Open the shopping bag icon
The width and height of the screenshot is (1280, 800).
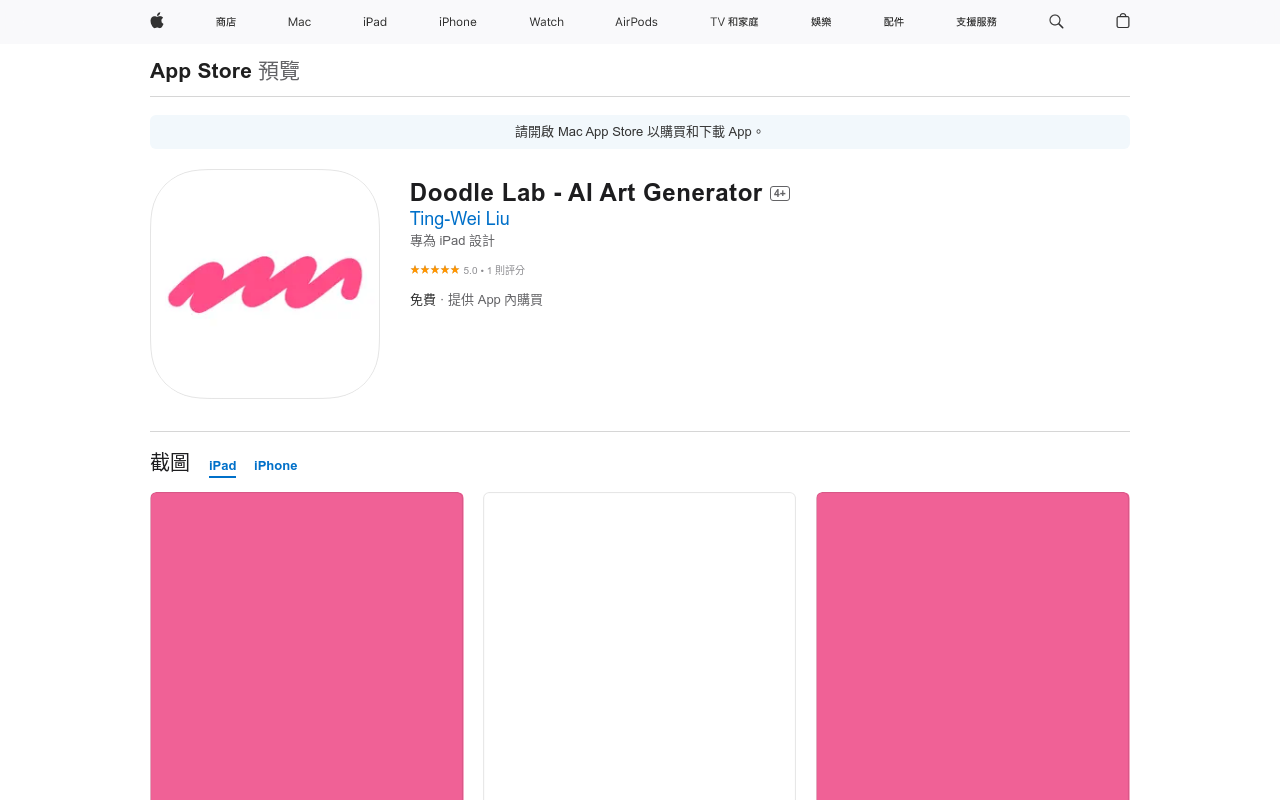(x=1123, y=21)
